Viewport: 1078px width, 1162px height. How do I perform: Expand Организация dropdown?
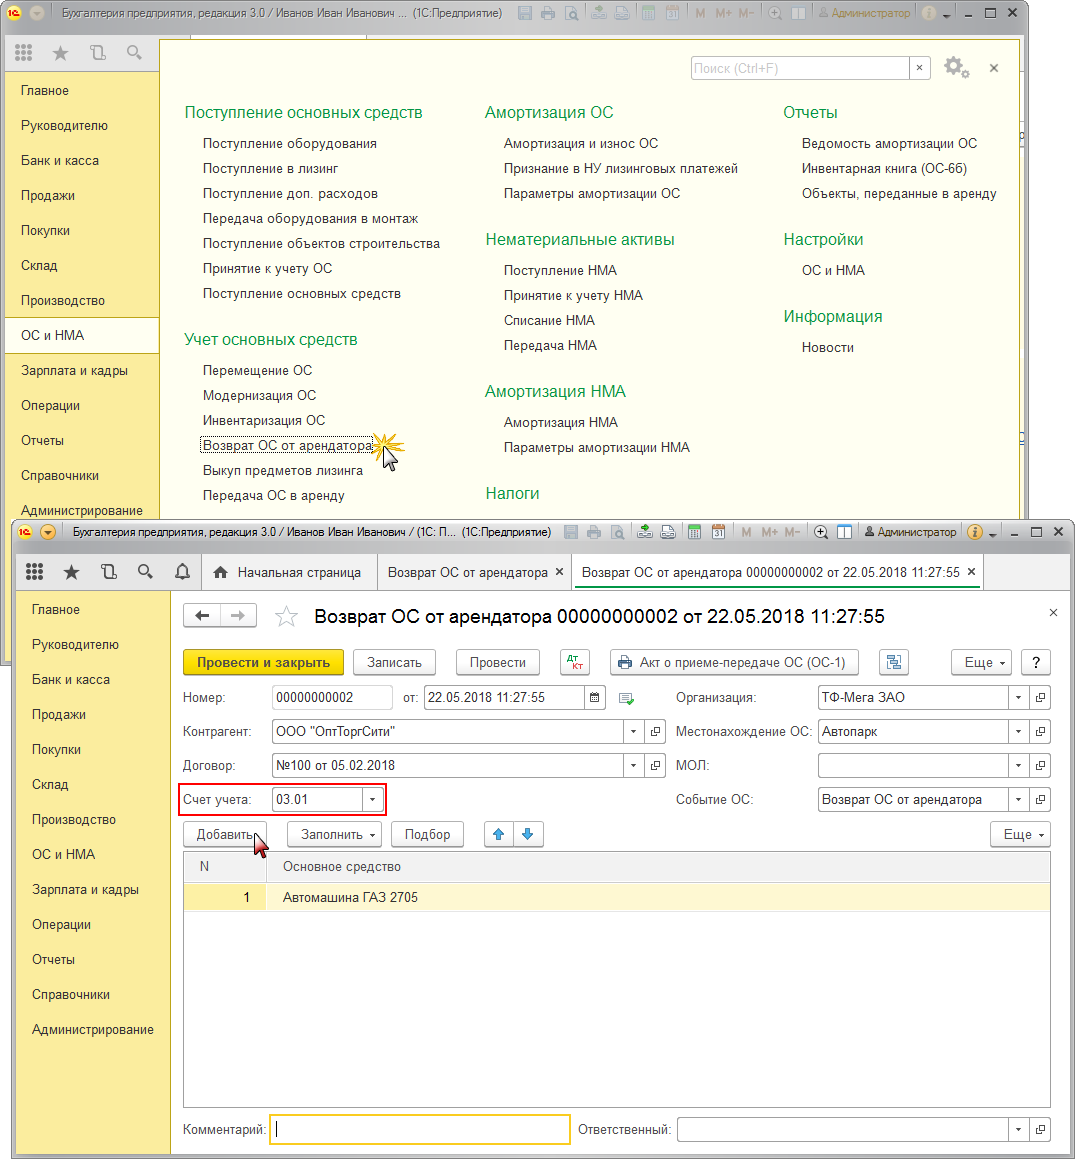[1019, 697]
